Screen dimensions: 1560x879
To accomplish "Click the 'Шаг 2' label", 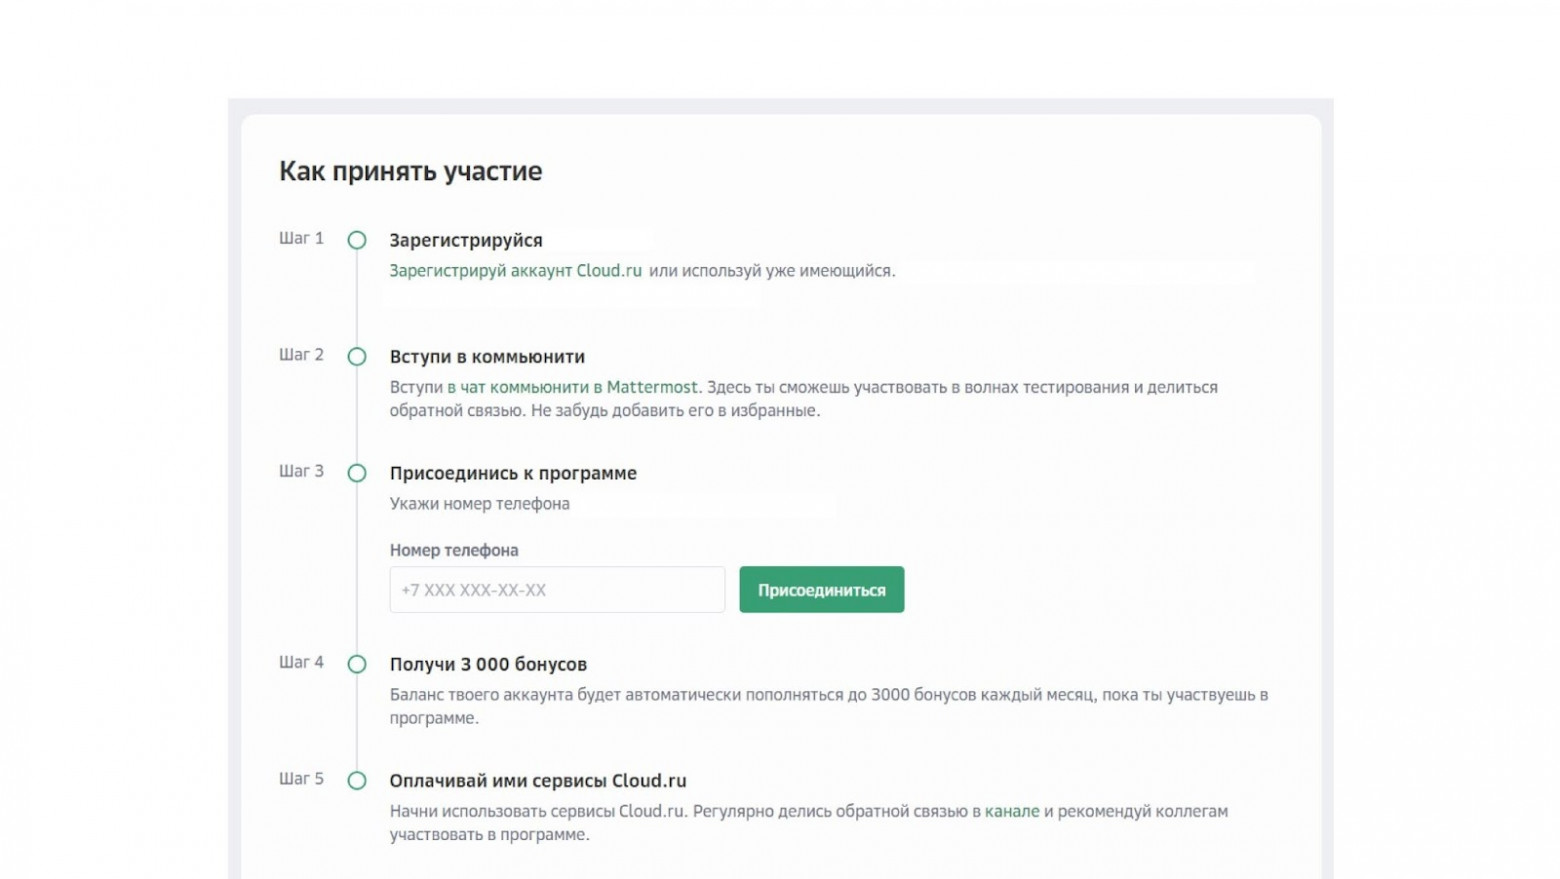I will 301,355.
